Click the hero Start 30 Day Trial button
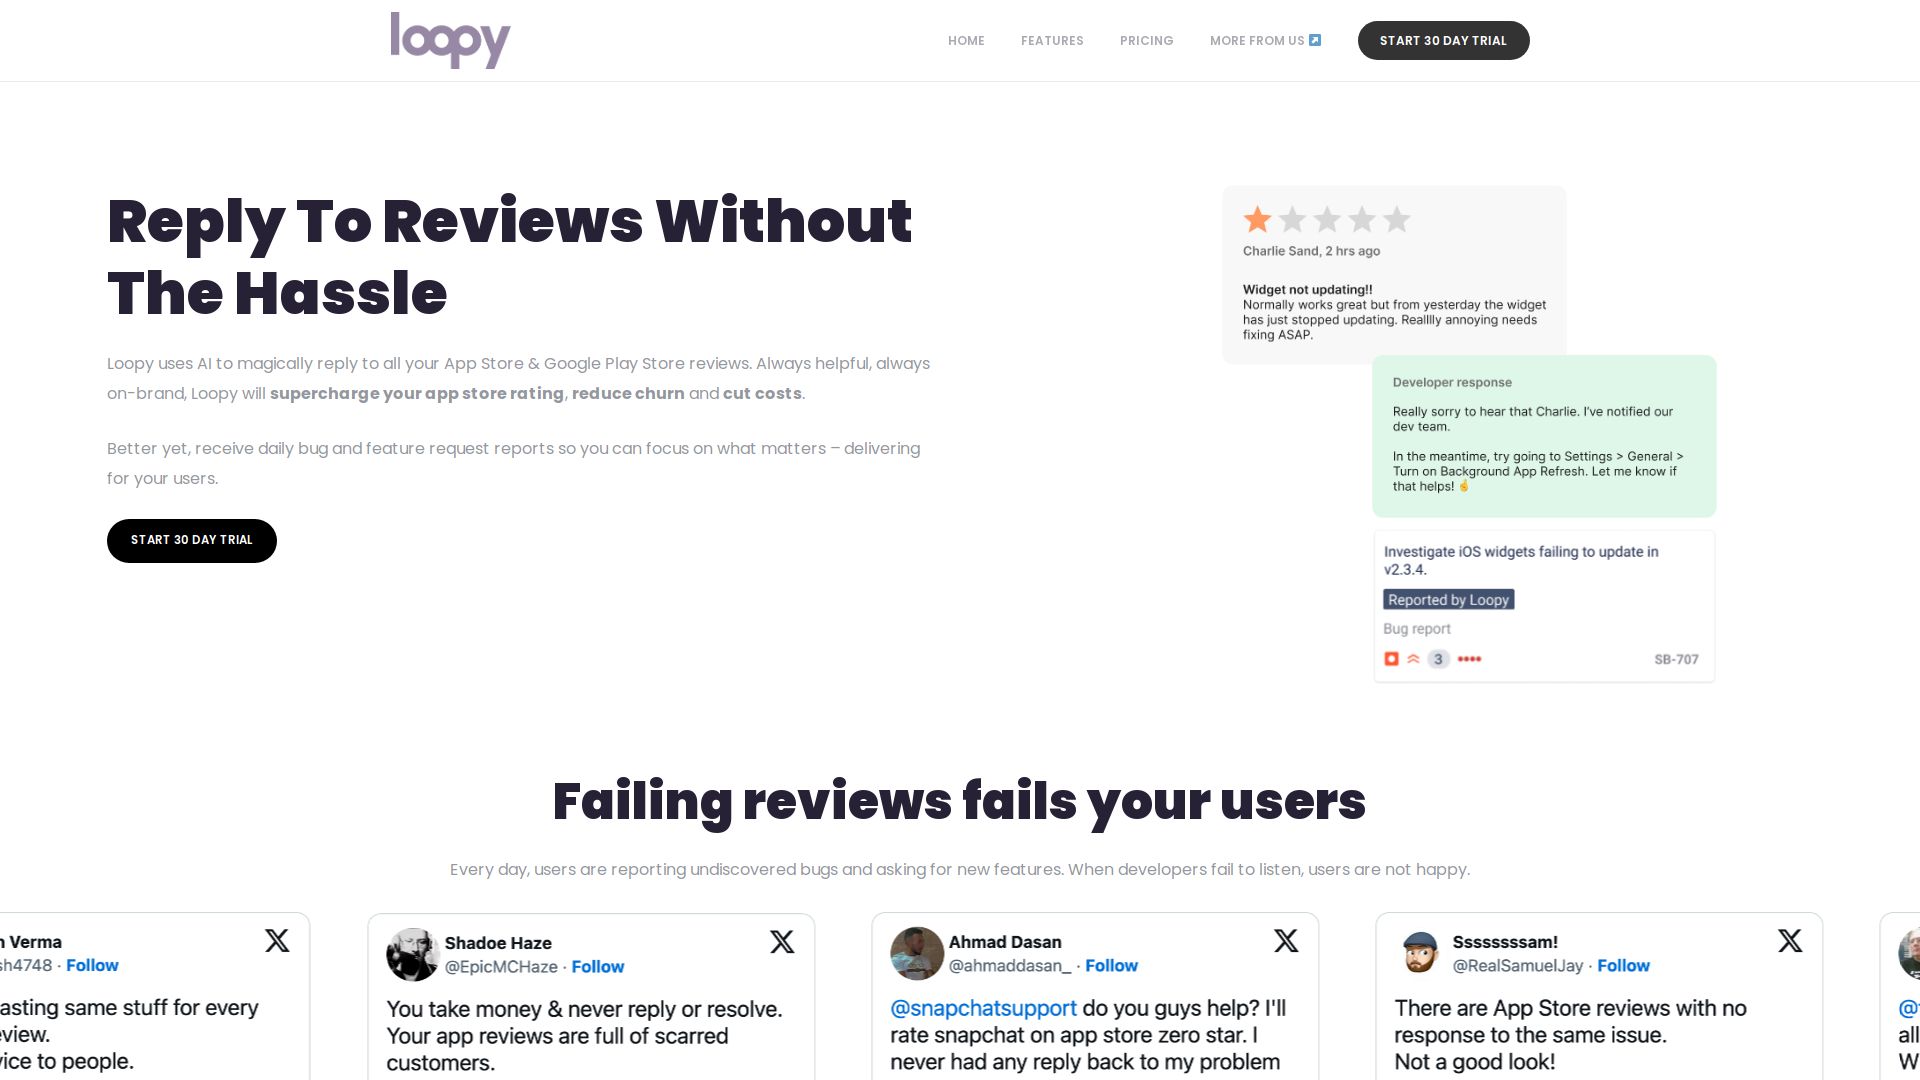This screenshot has width=1920, height=1080. (192, 540)
